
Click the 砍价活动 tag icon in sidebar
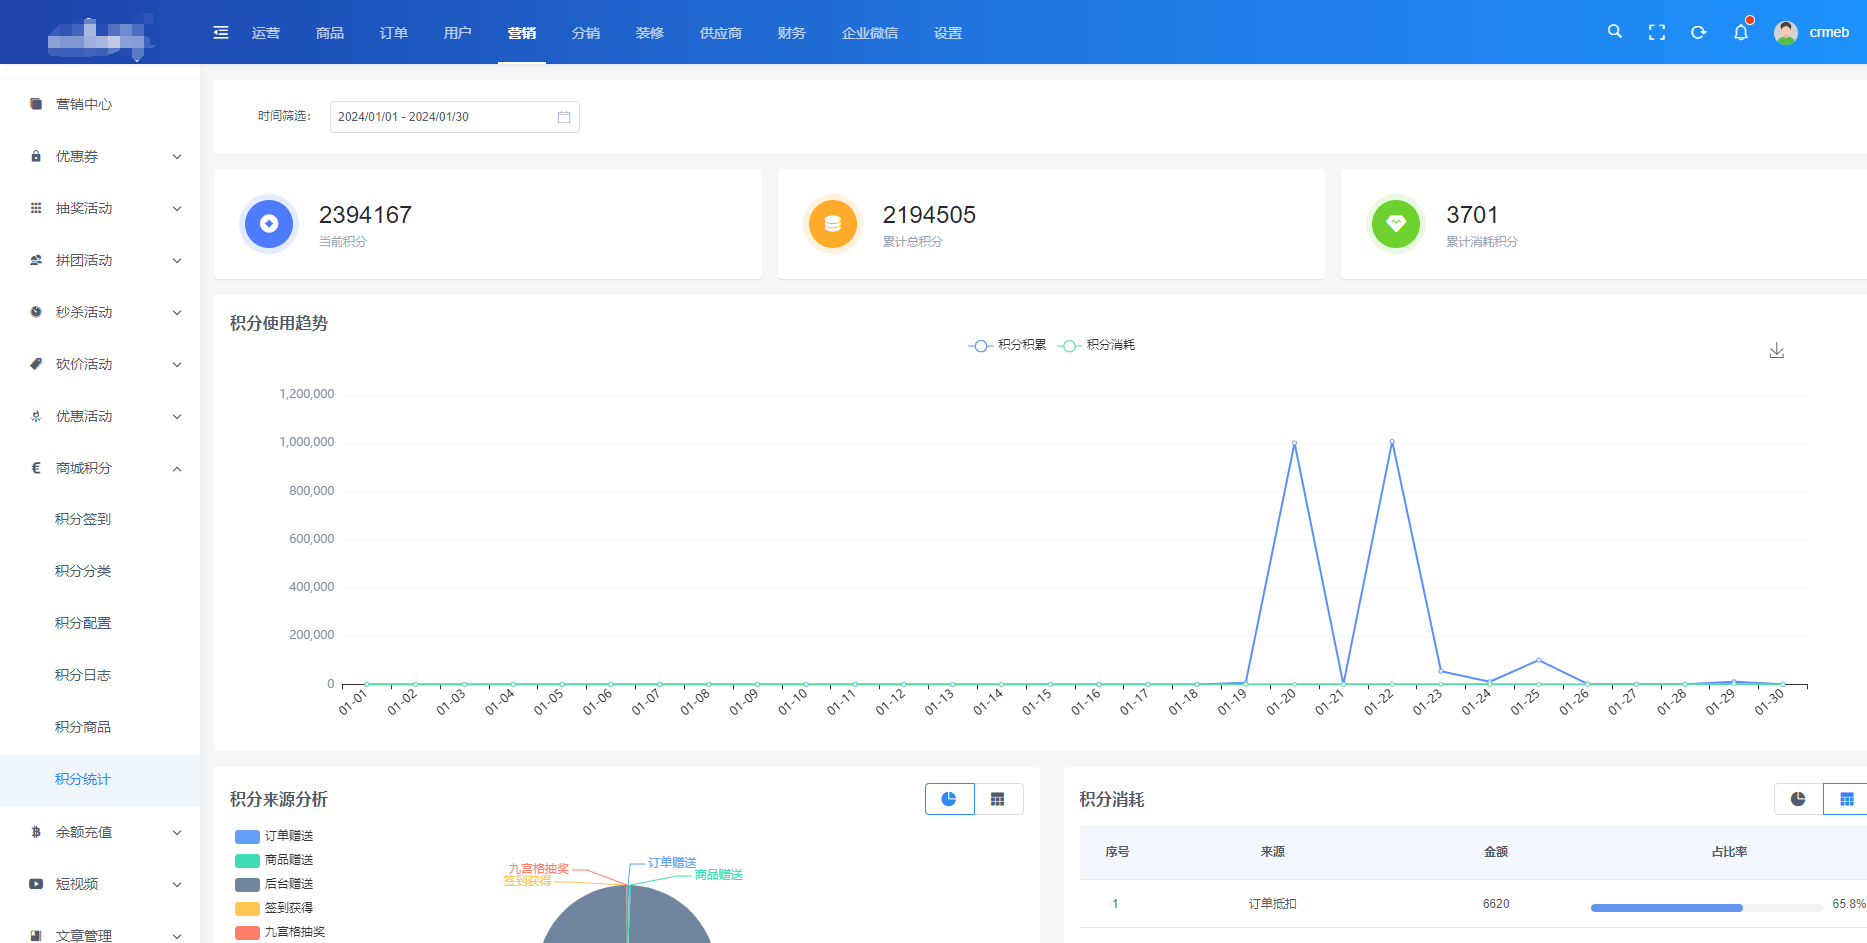coord(36,364)
